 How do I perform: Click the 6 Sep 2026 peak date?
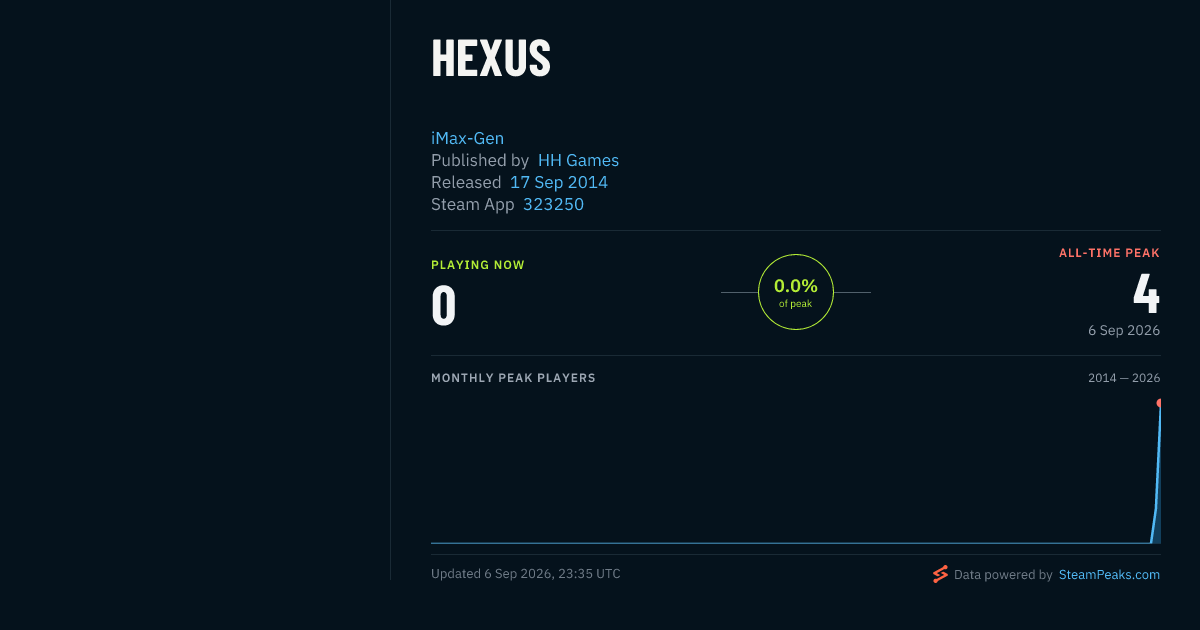point(1124,330)
